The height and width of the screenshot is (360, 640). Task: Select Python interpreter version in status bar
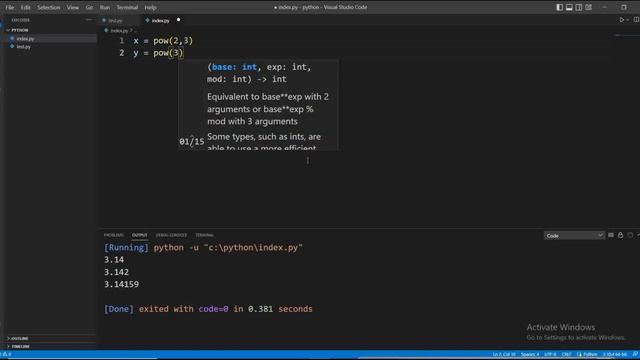[614, 354]
